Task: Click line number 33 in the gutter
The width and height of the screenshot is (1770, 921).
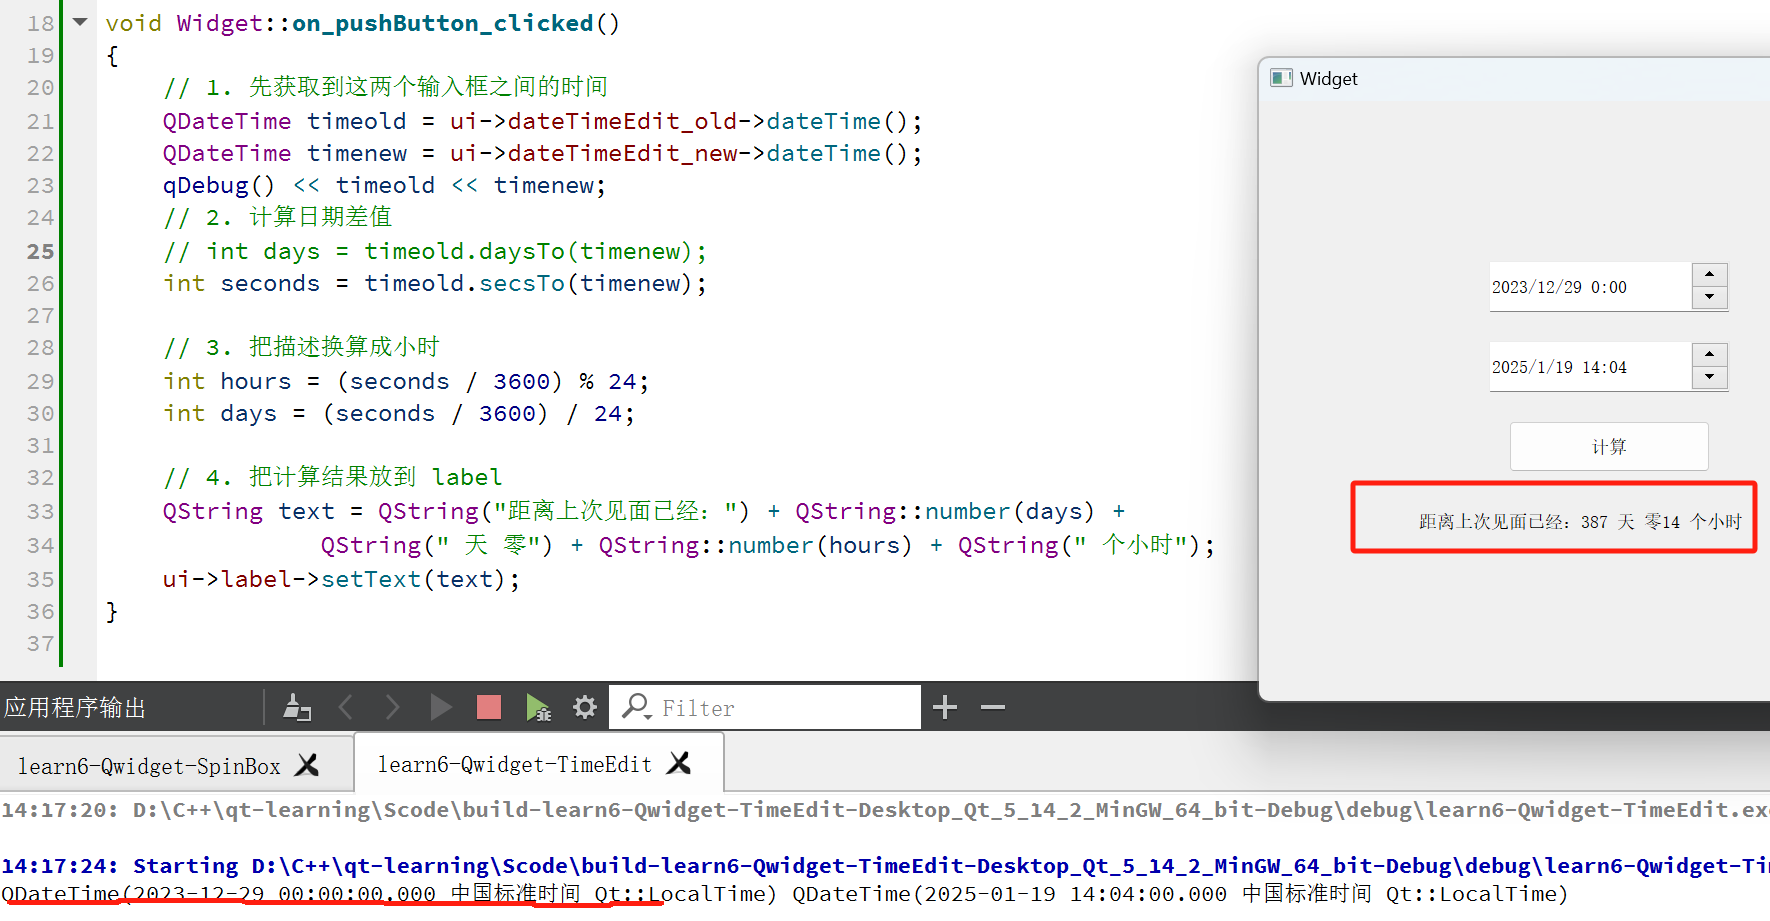Action: point(40,511)
